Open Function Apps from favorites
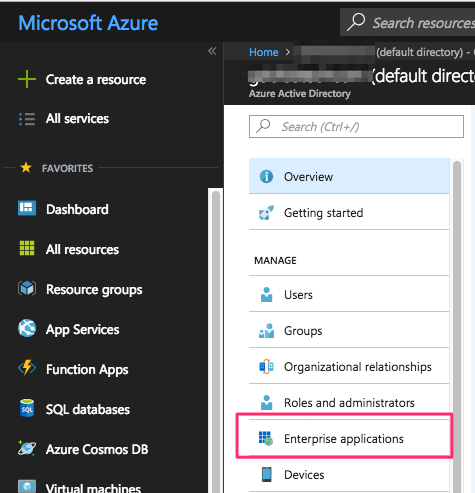Screen dimensions: 475x493 click(x=87, y=370)
